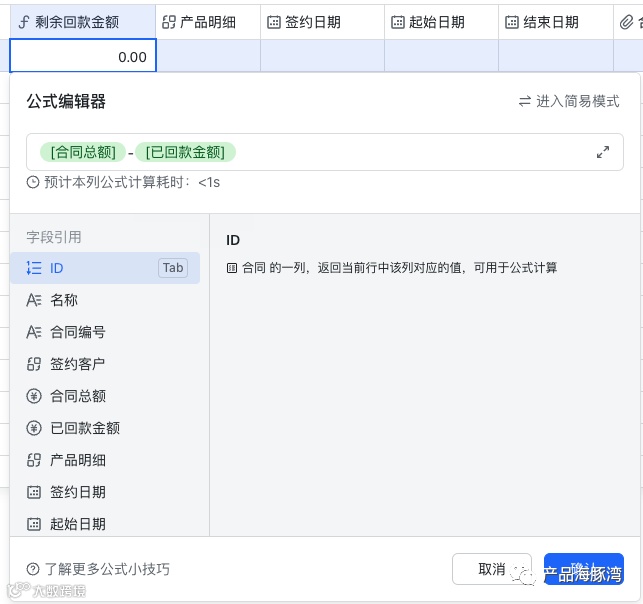
Task: Click the 产品明细 column header
Action: click(208, 22)
